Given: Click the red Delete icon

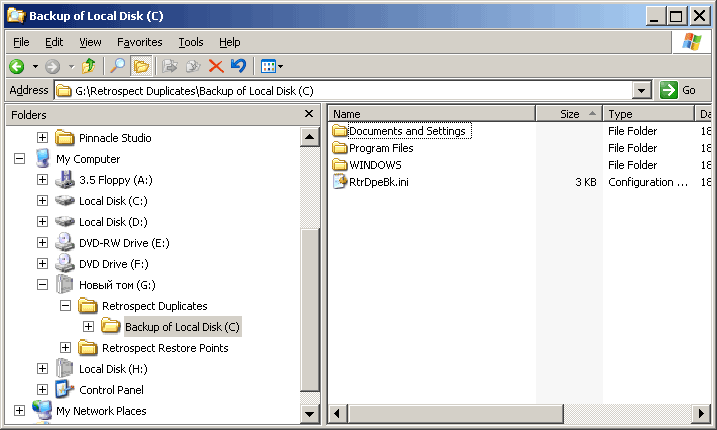Looking at the screenshot, I should tap(216, 66).
